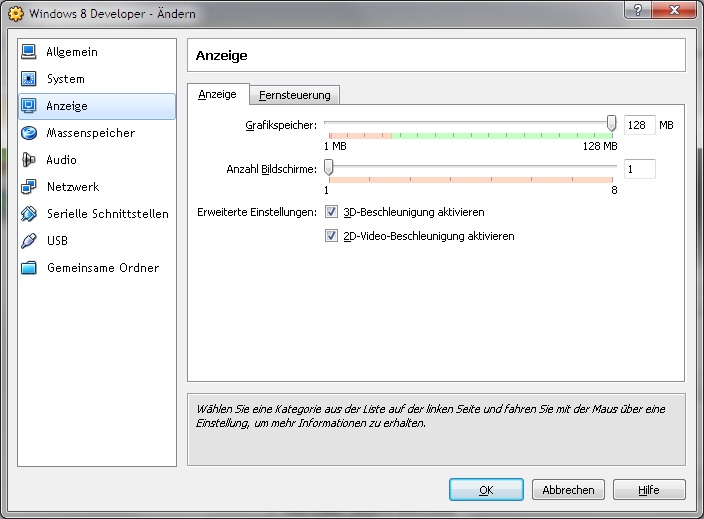Click the Anzahl Bildschirme label

tap(272, 169)
